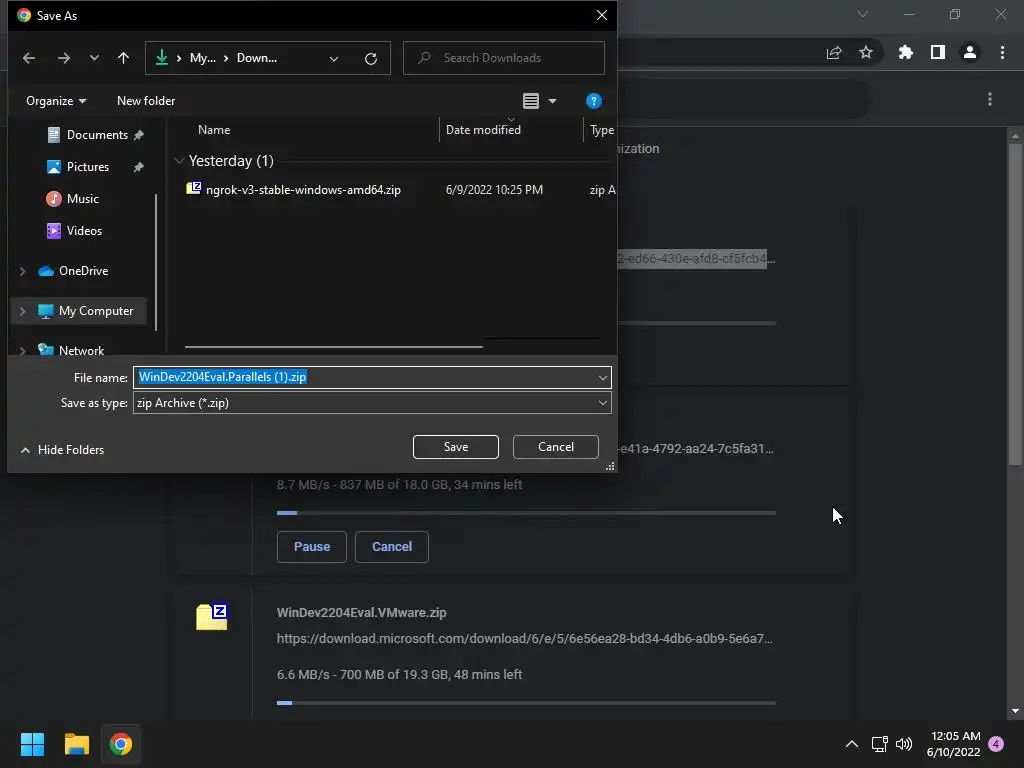This screenshot has height=768, width=1024.
Task: Click the Save button
Action: point(456,447)
